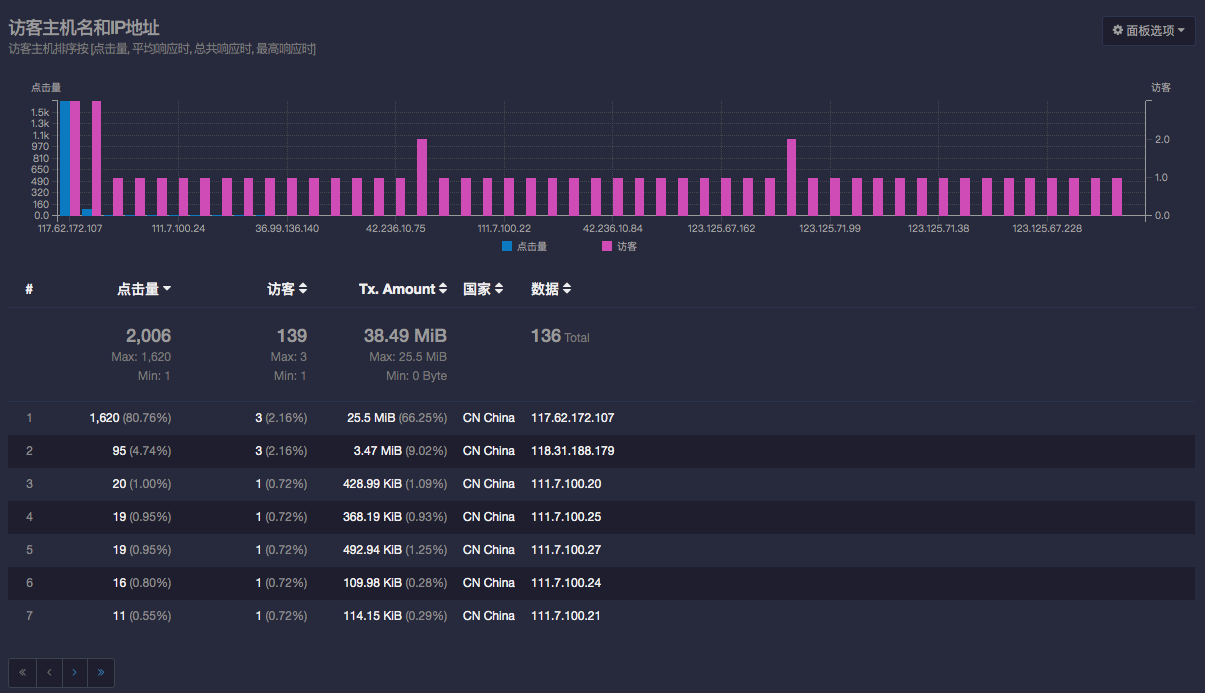Click the tall chart bar above 42.236.10.75
1205x693 pixels.
[422, 178]
